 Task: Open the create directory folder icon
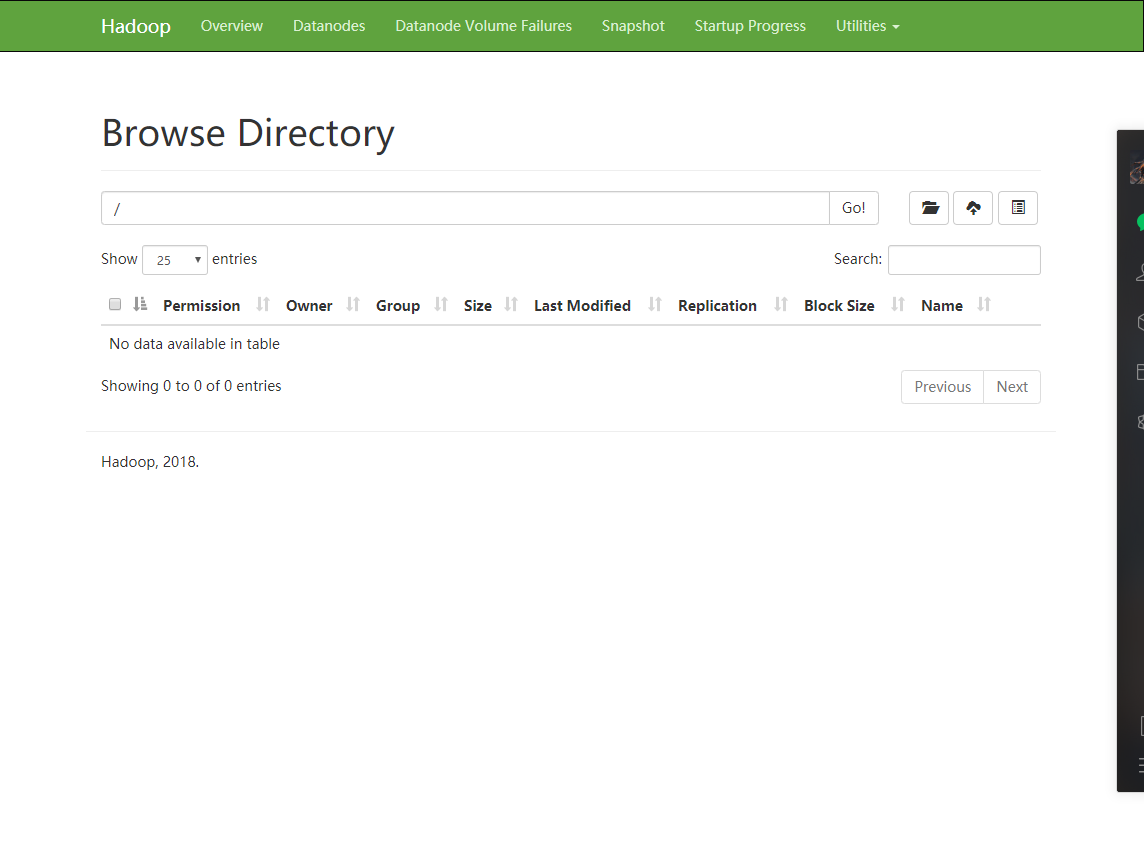click(928, 207)
